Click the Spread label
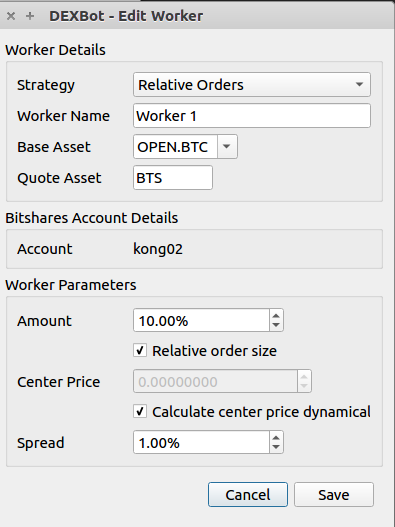The width and height of the screenshot is (395, 527). (x=40, y=443)
